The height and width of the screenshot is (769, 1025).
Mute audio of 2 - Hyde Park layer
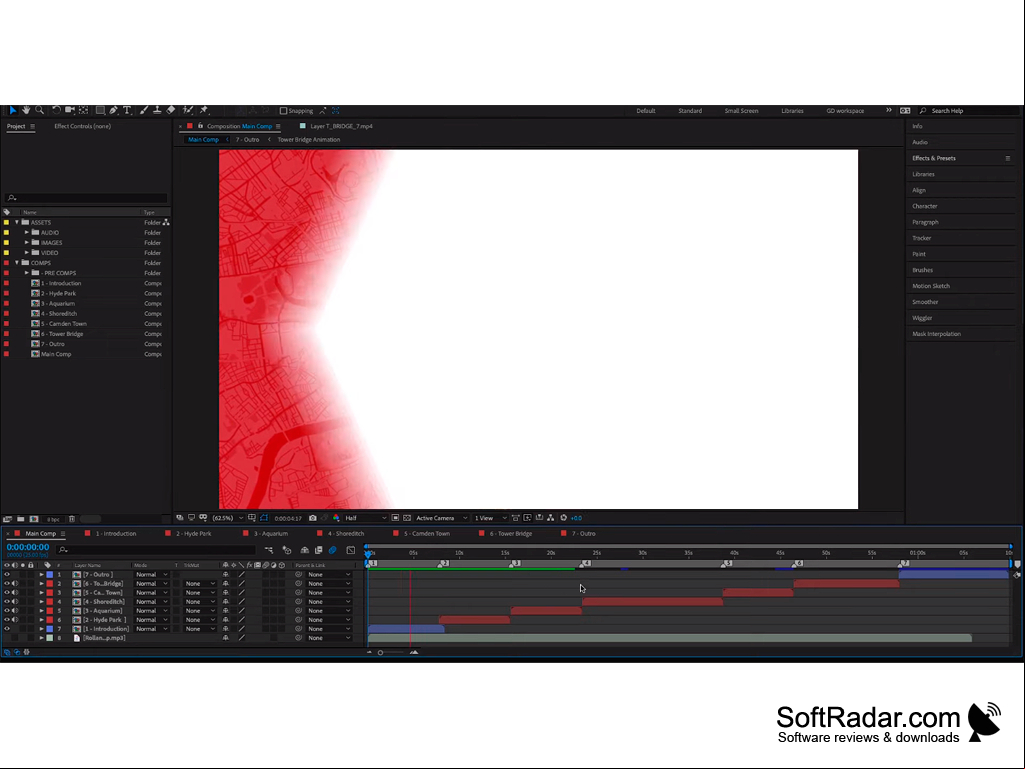pyautogui.click(x=15, y=620)
